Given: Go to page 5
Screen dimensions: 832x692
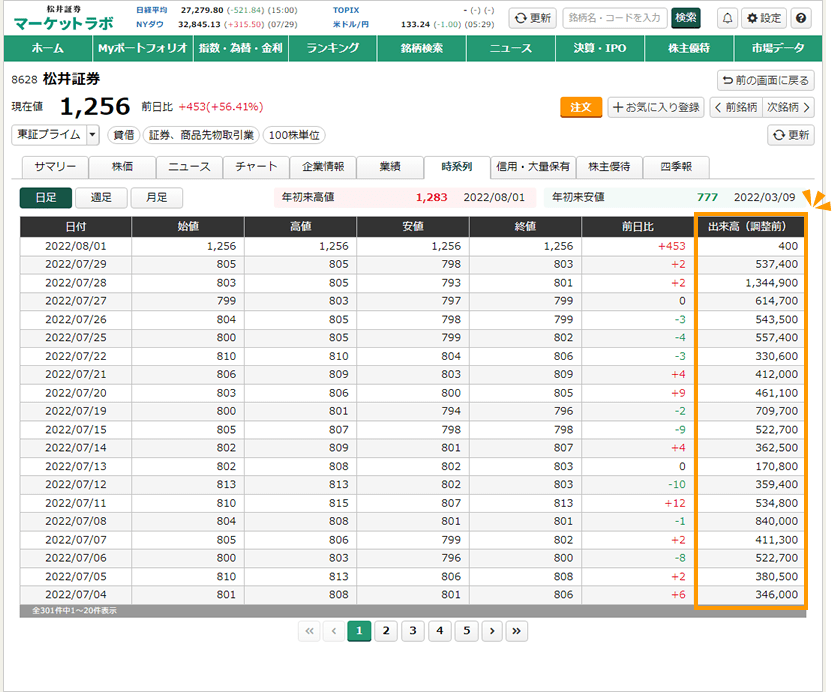Looking at the screenshot, I should coord(466,631).
